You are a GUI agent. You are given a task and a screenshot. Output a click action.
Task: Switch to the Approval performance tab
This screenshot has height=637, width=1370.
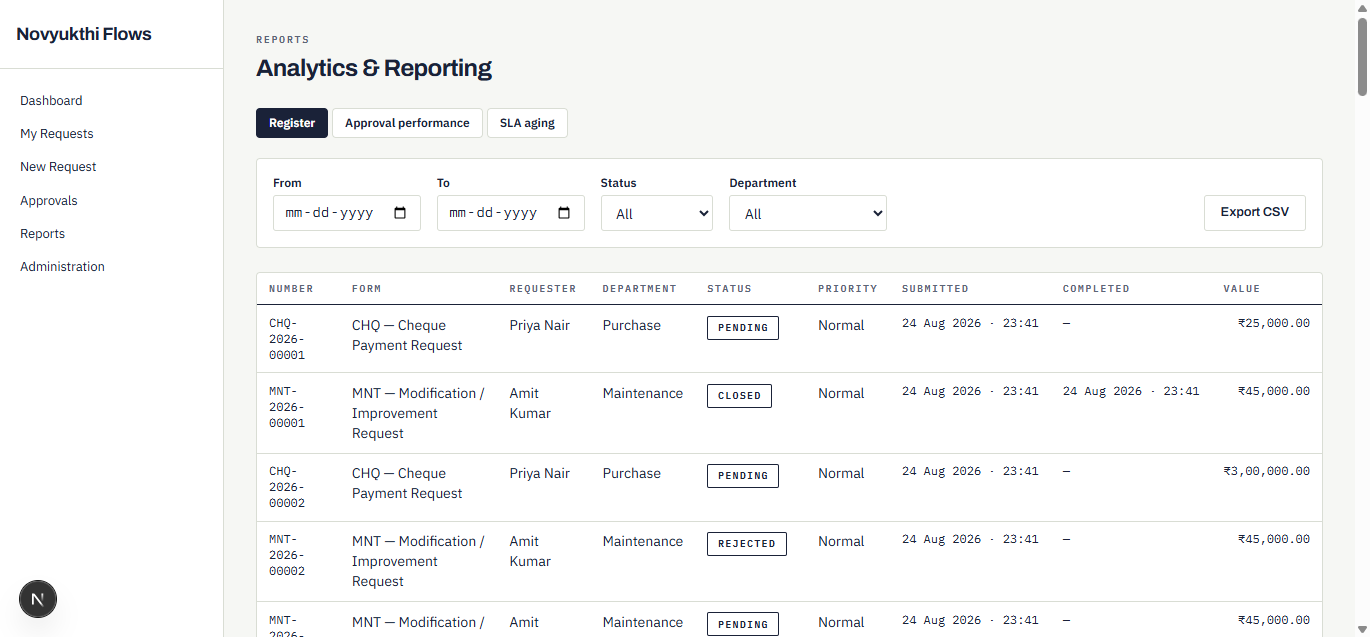pos(407,123)
